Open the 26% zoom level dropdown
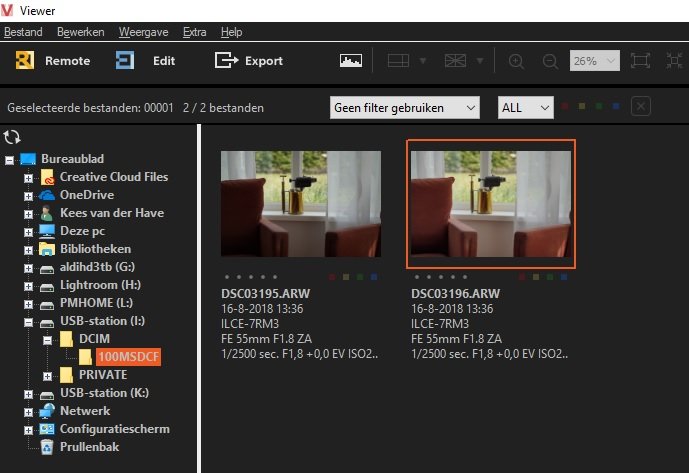Screen dimensions: 689x473 tap(595, 61)
